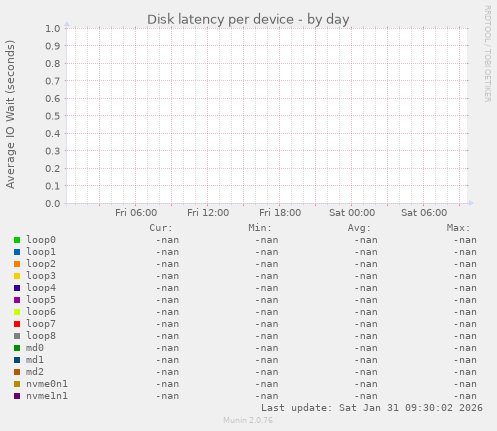Click the 'Avg:' column header
This screenshot has height=431, width=497.
coord(359,228)
